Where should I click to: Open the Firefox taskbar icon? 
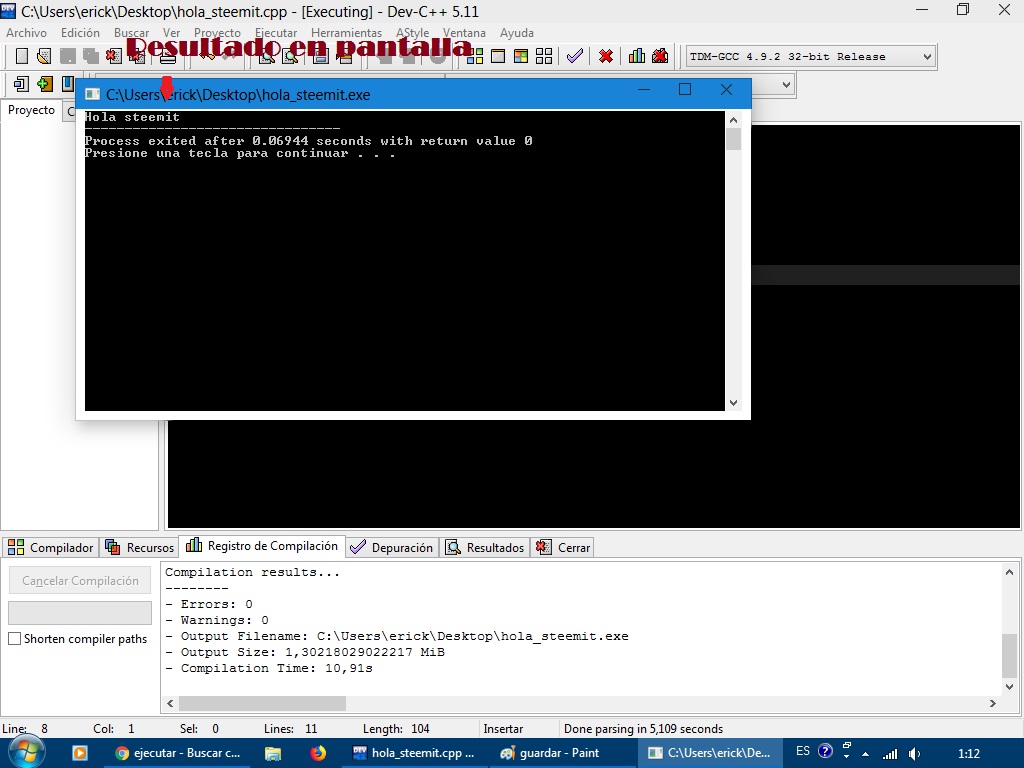(x=318, y=753)
